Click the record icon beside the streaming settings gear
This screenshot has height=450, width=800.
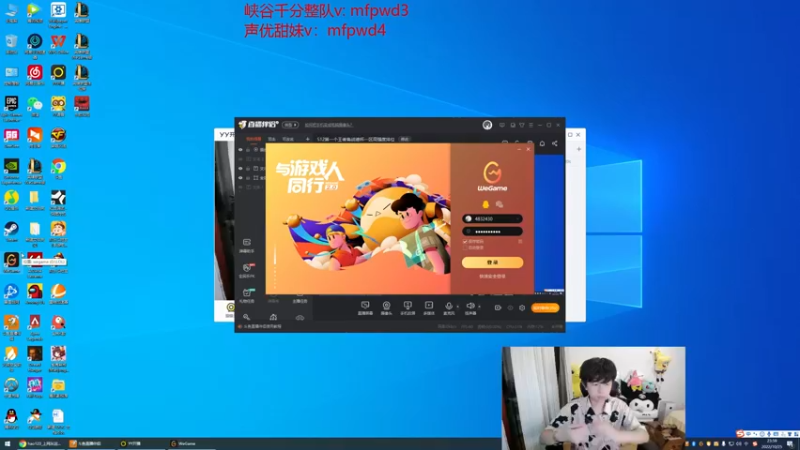[x=497, y=308]
